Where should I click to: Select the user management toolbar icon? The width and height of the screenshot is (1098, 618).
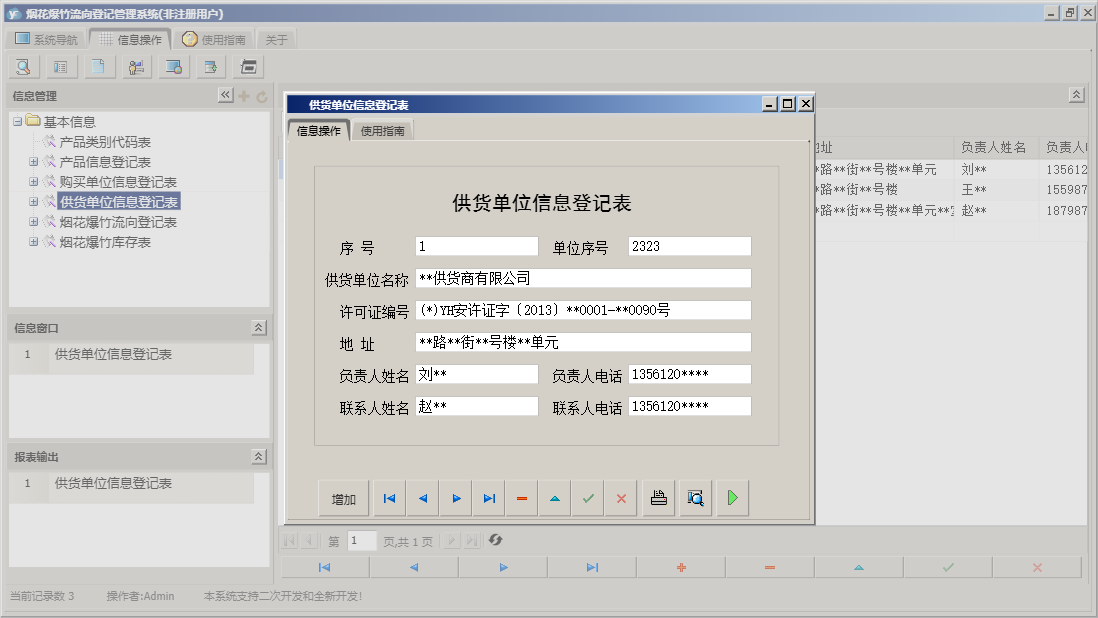tap(135, 66)
